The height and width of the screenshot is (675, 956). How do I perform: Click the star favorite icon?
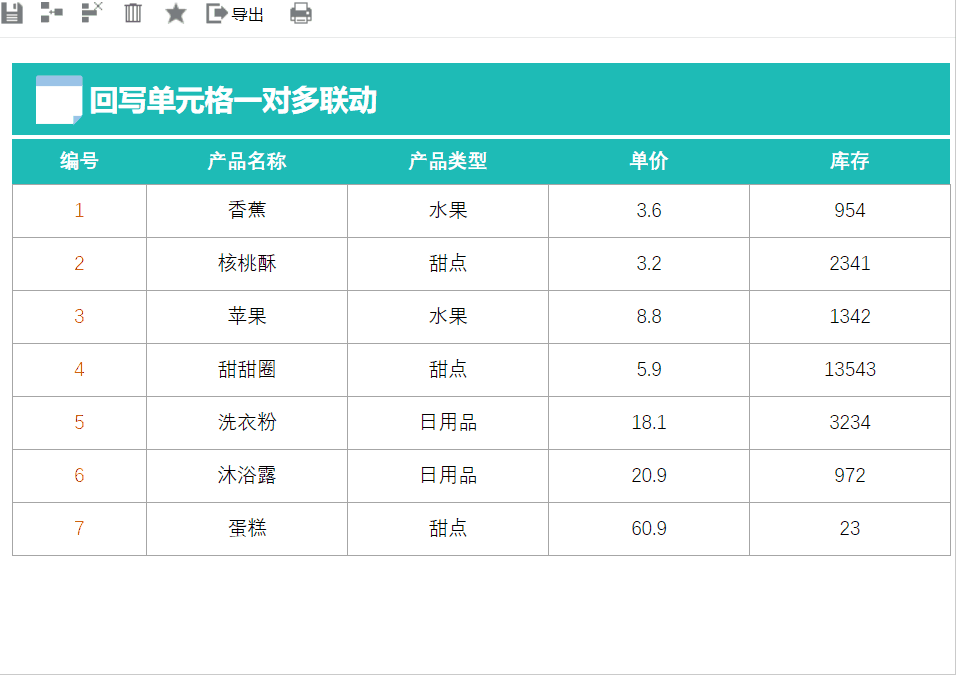coord(176,13)
